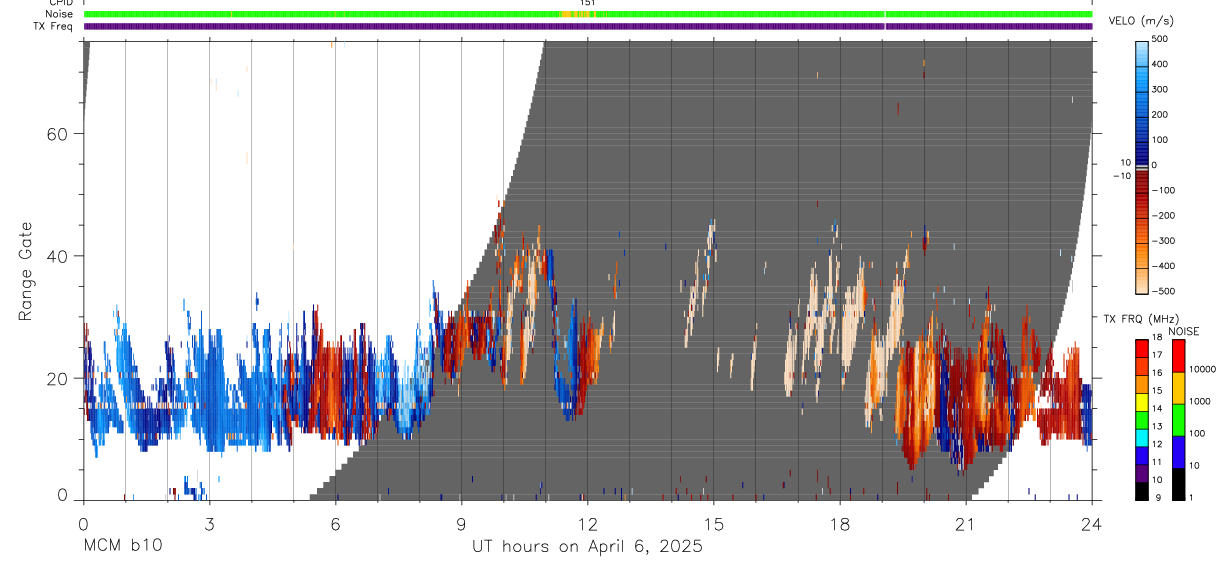Select the 21 UT hour tick label

pyautogui.click(x=965, y=522)
